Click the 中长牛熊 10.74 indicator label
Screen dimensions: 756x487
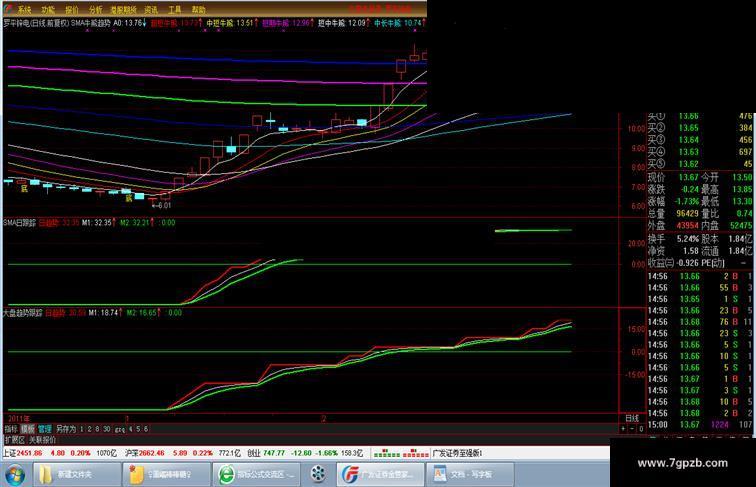coord(399,23)
